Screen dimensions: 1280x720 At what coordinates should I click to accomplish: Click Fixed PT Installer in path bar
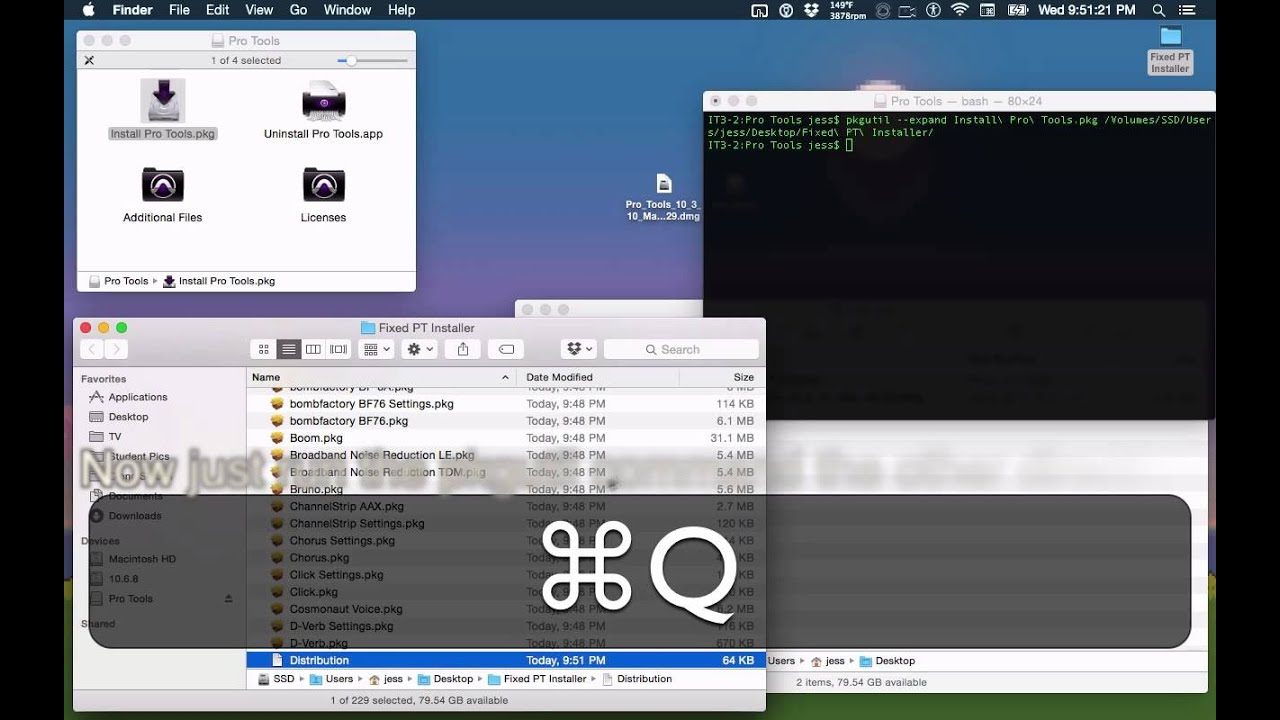pyautogui.click(x=537, y=679)
